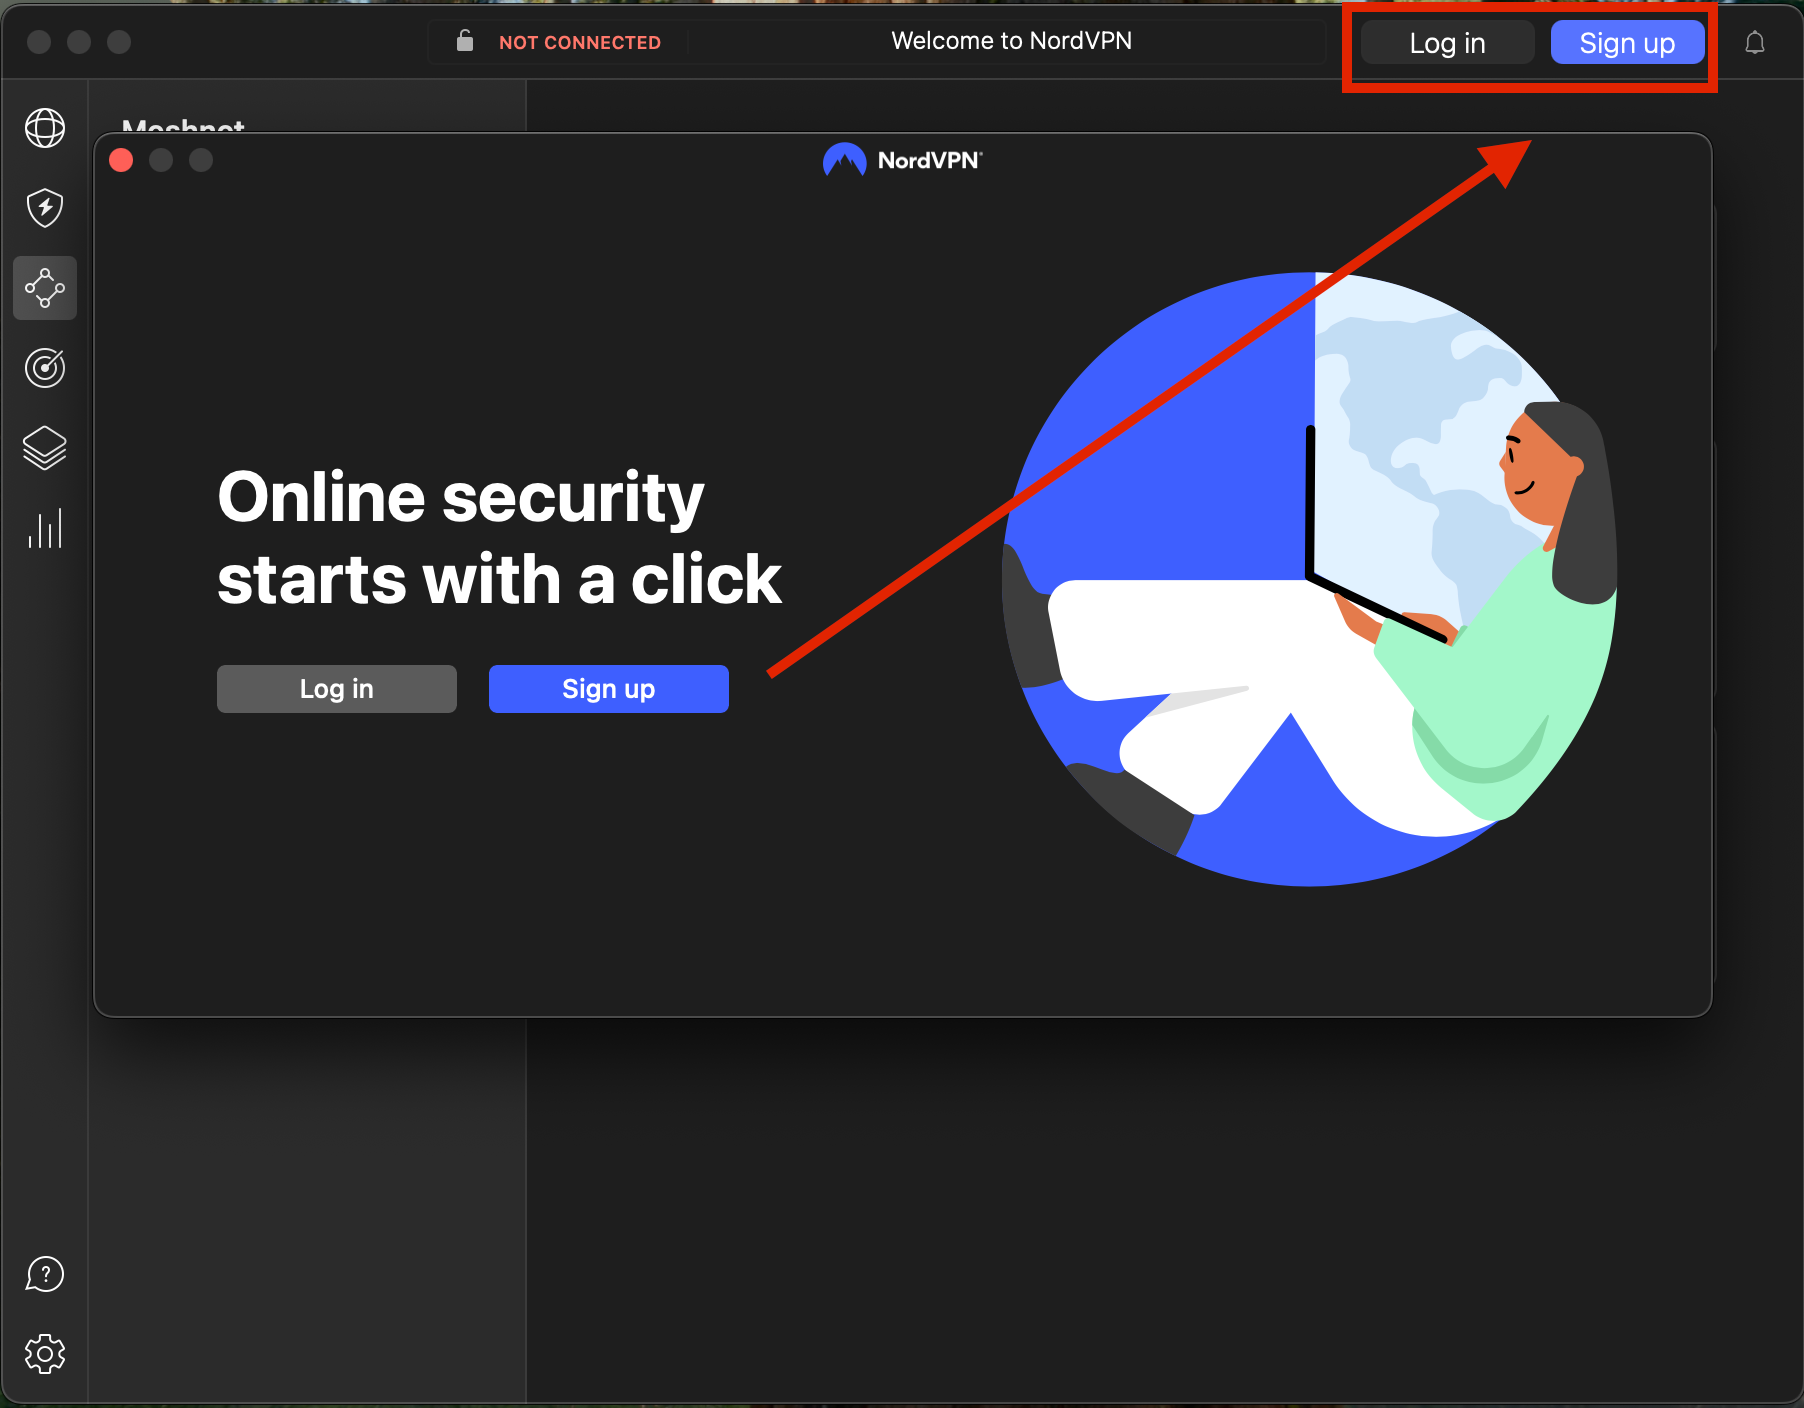Image resolution: width=1804 pixels, height=1408 pixels.
Task: Click the gray Log in button in popup
Action: click(337, 689)
